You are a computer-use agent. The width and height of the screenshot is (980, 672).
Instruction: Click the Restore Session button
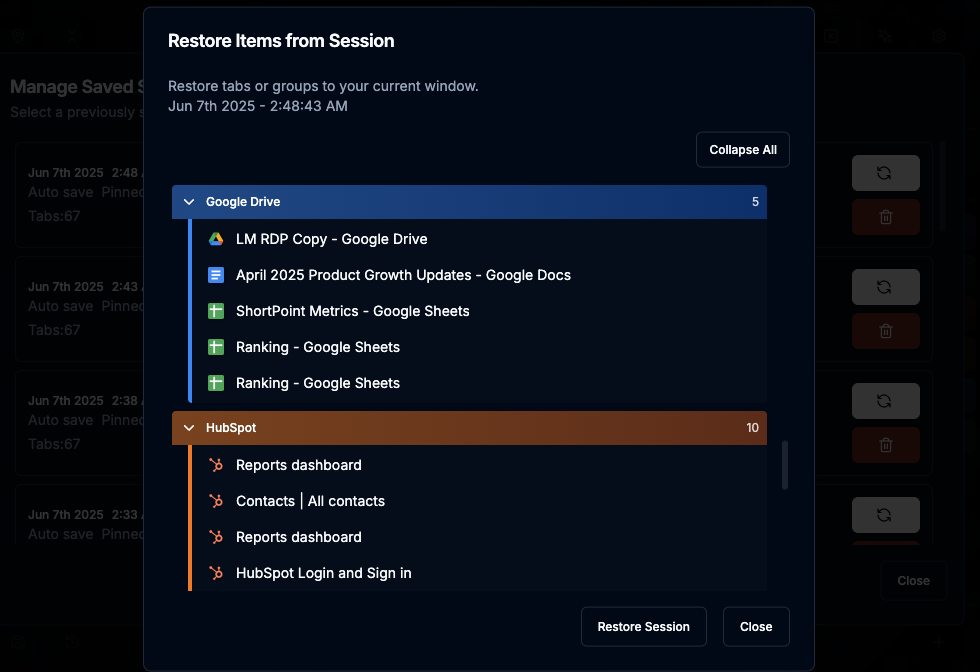pyautogui.click(x=644, y=626)
